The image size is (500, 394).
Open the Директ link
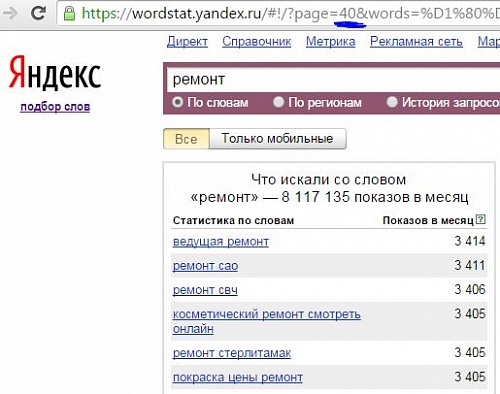(x=187, y=42)
